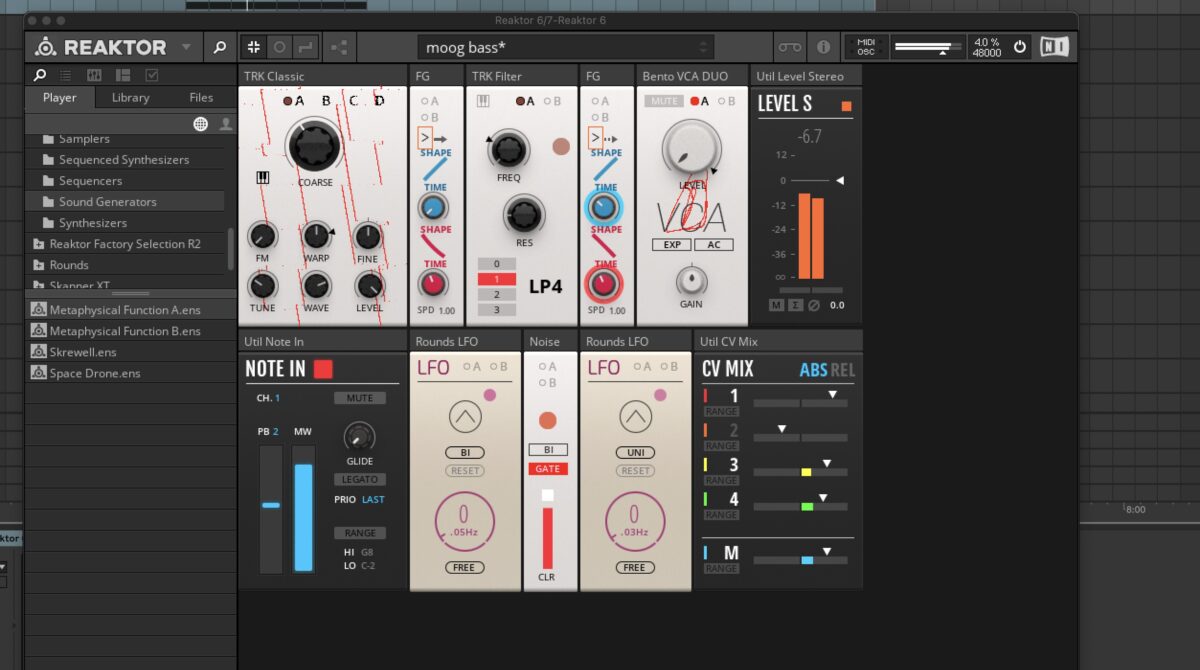Click the Reaktor logo in the header
The height and width of the screenshot is (670, 1200).
point(100,47)
